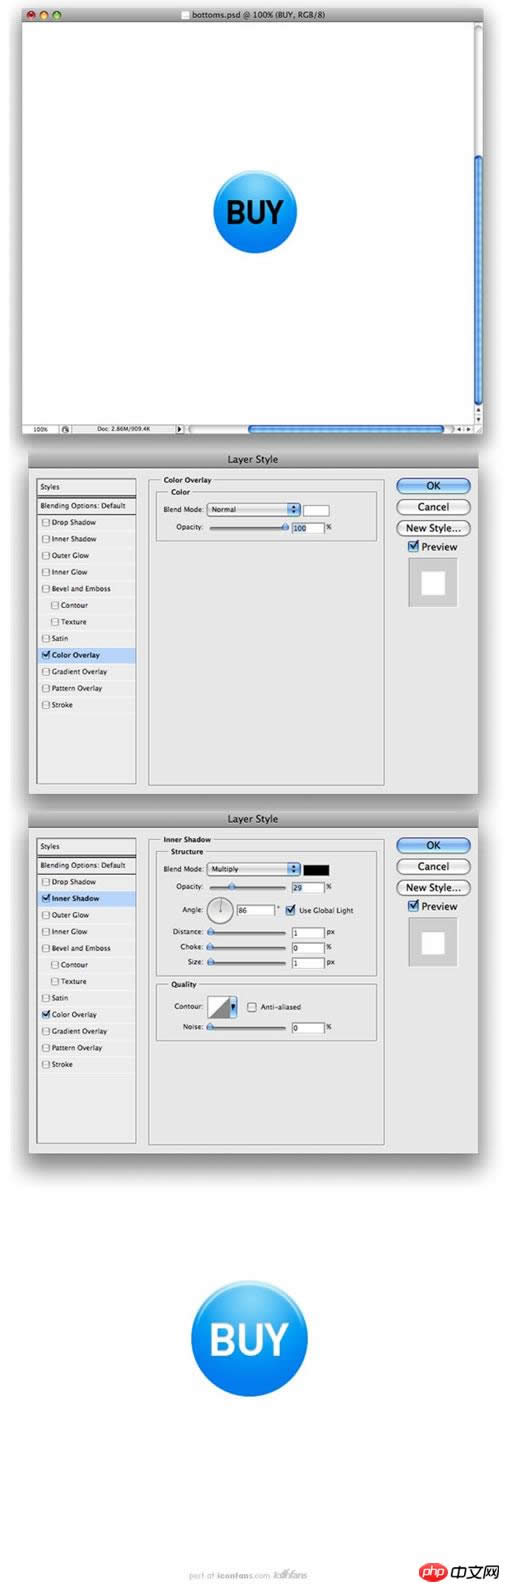510x1592 pixels.
Task: Click the document icon beside bottoms.psd title
Action: click(x=186, y=16)
